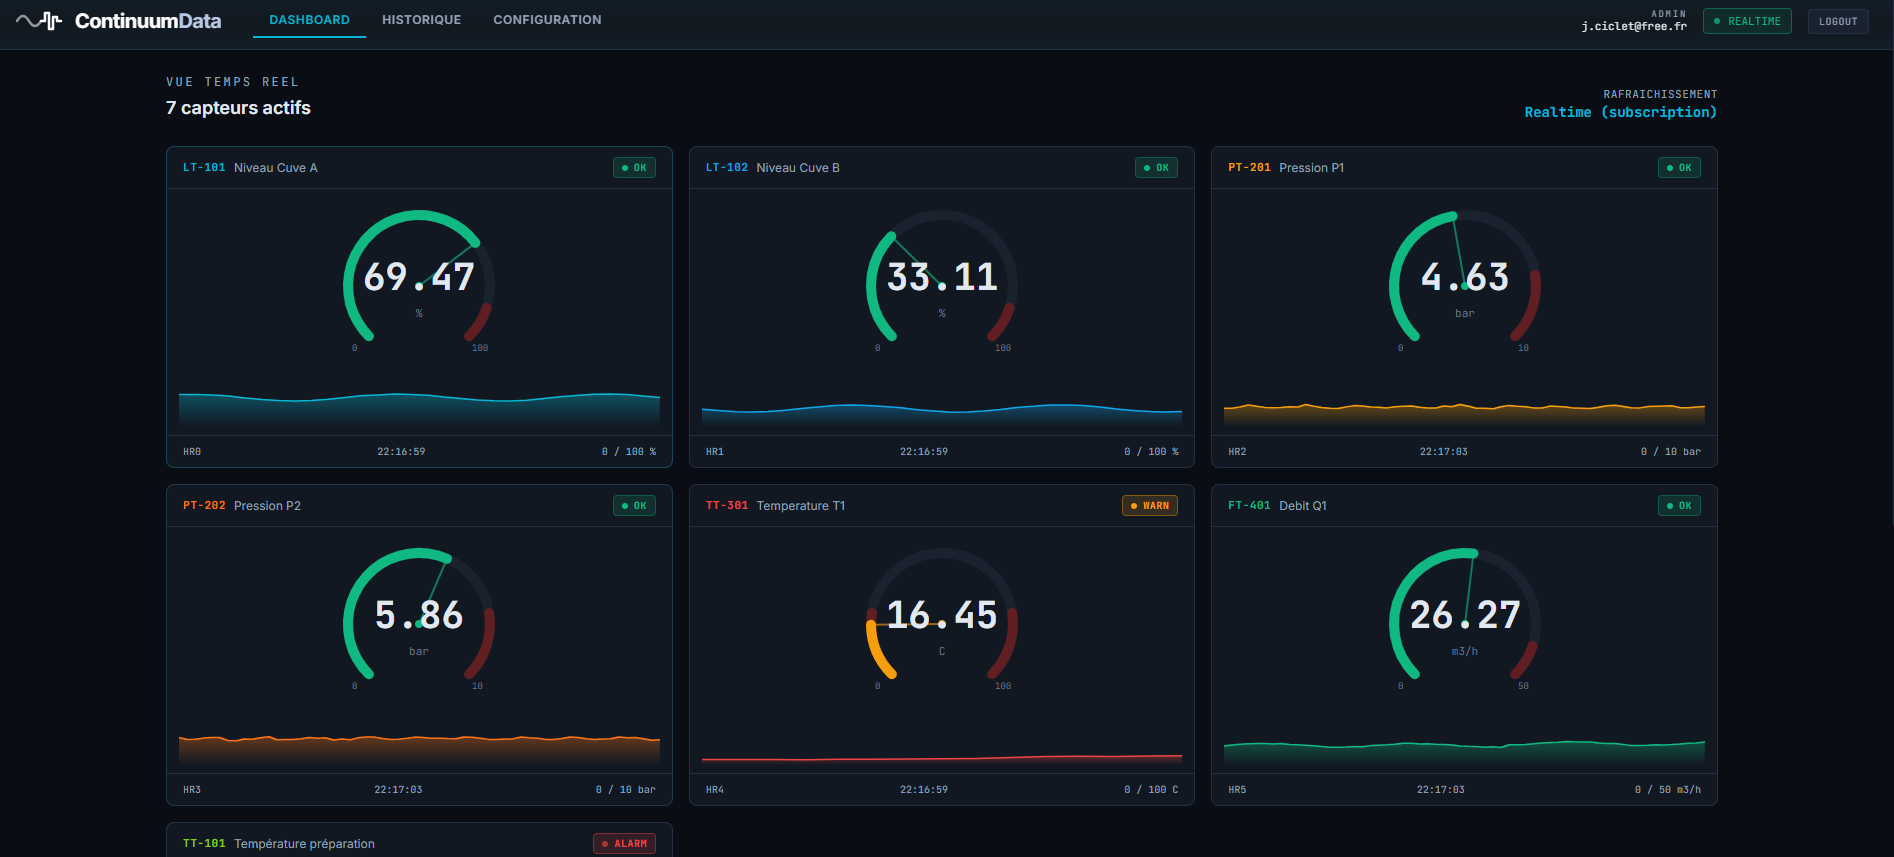Click the PT-202 Pression P2 gauge dial
This screenshot has width=1894, height=857.
click(419, 618)
